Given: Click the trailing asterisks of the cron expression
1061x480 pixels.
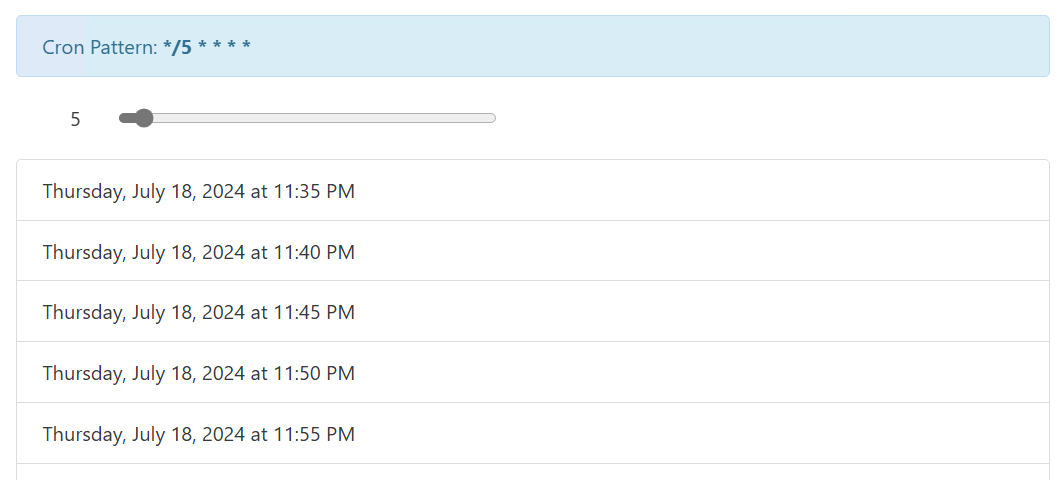Looking at the screenshot, I should pyautogui.click(x=224, y=47).
